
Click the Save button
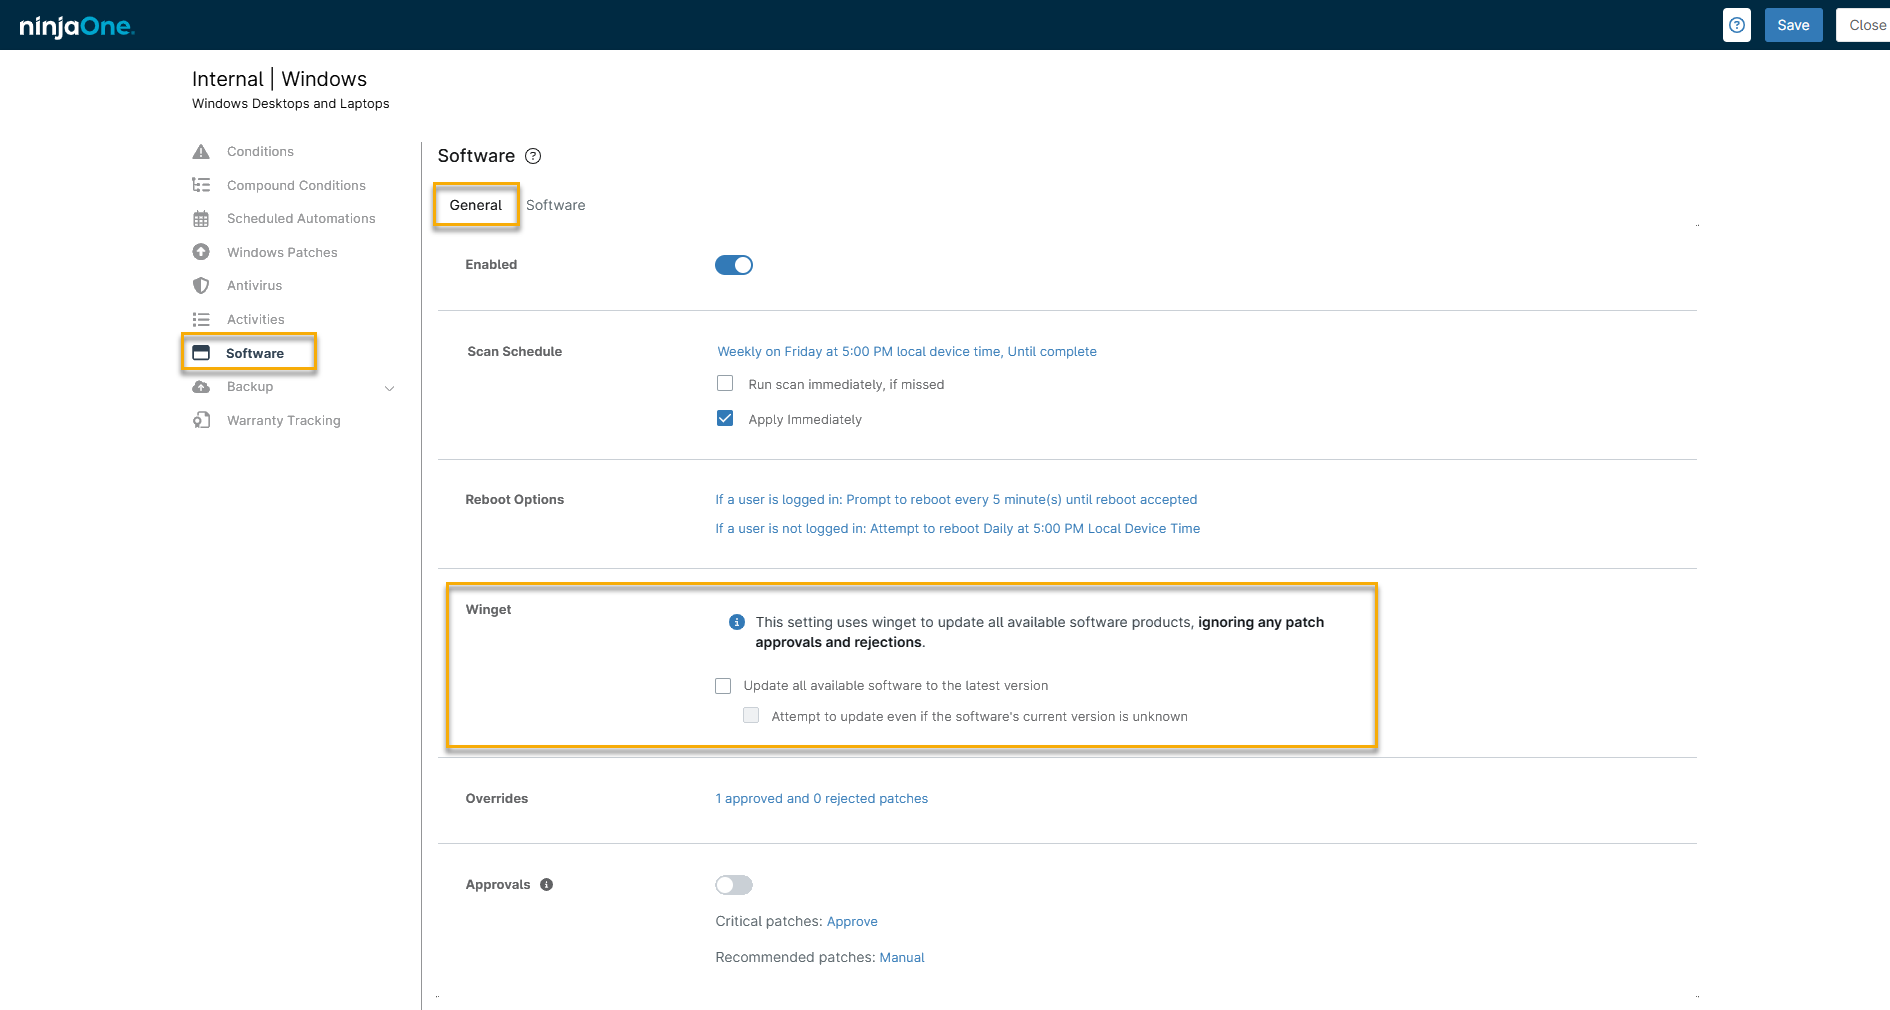(x=1793, y=25)
